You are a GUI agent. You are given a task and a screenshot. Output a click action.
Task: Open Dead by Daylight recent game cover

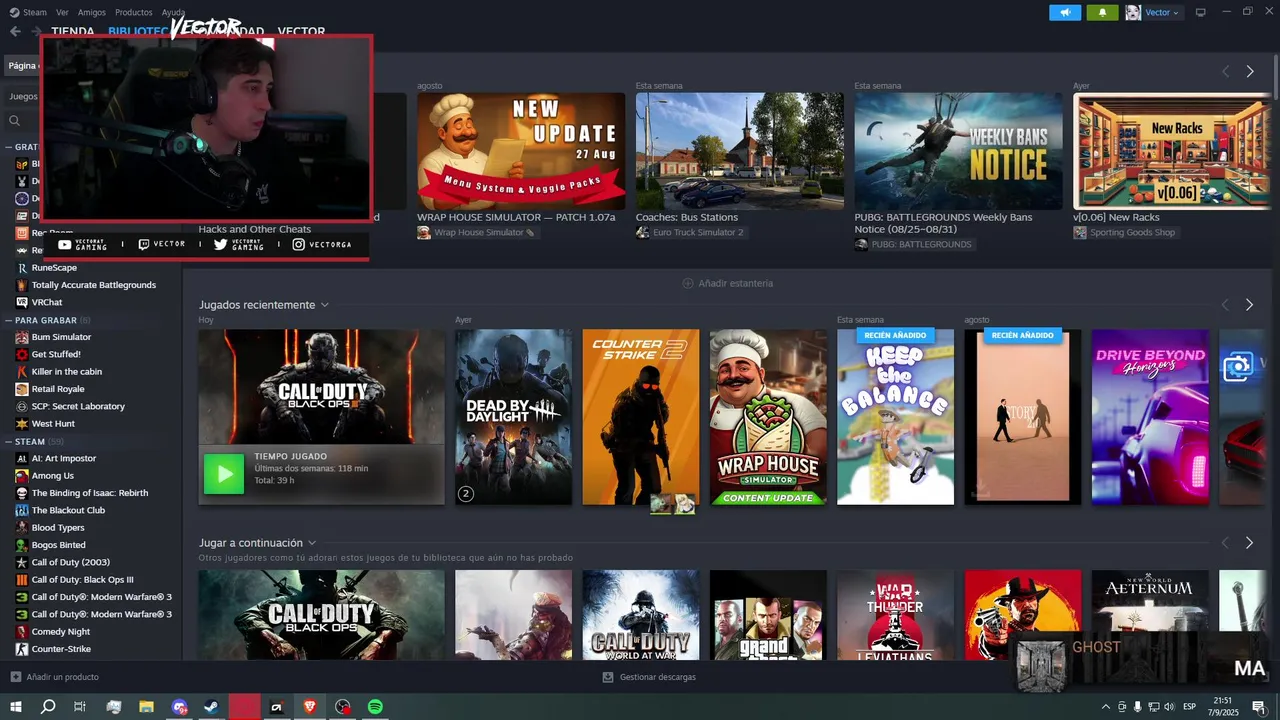coord(514,417)
